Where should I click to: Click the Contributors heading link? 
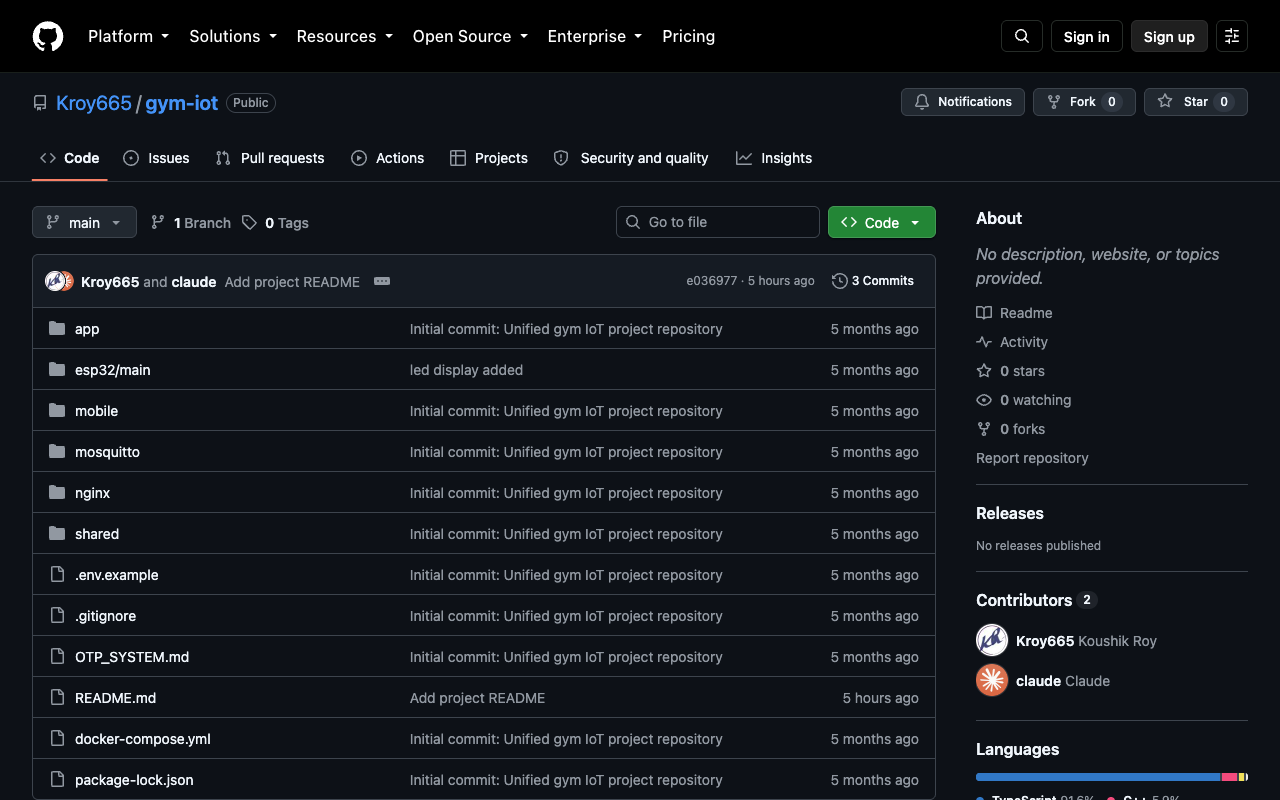click(1036, 600)
